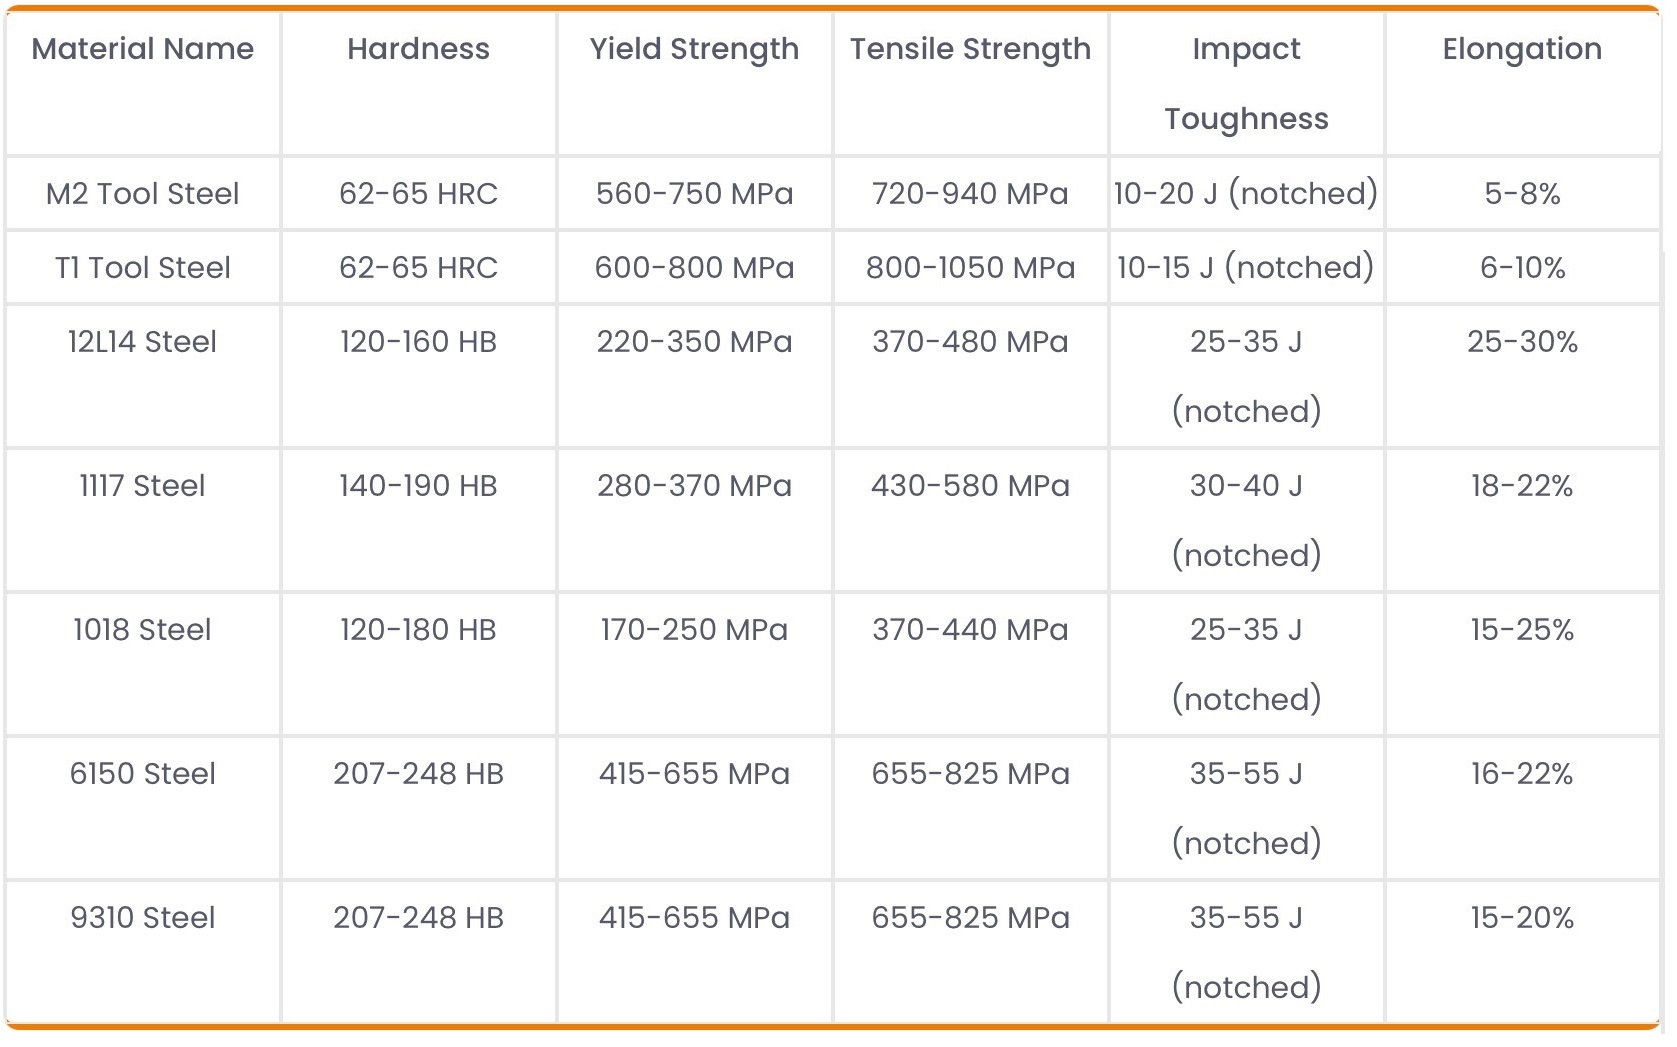The image size is (1677, 1047).
Task: Click the M2 Tool Steel cell
Action: (143, 193)
